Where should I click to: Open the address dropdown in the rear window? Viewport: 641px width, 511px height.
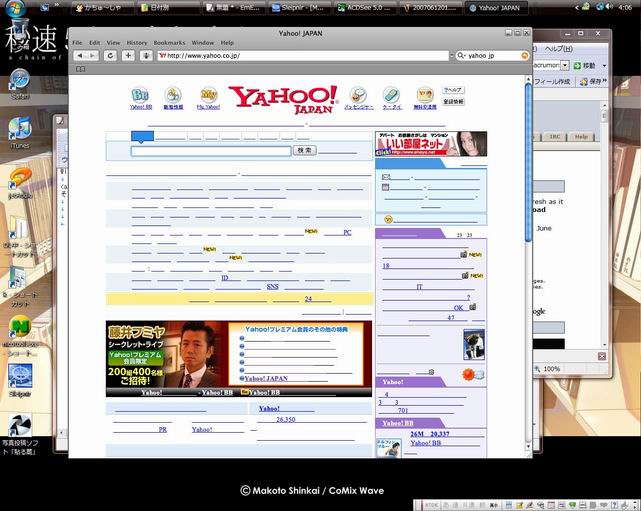pyautogui.click(x=565, y=65)
